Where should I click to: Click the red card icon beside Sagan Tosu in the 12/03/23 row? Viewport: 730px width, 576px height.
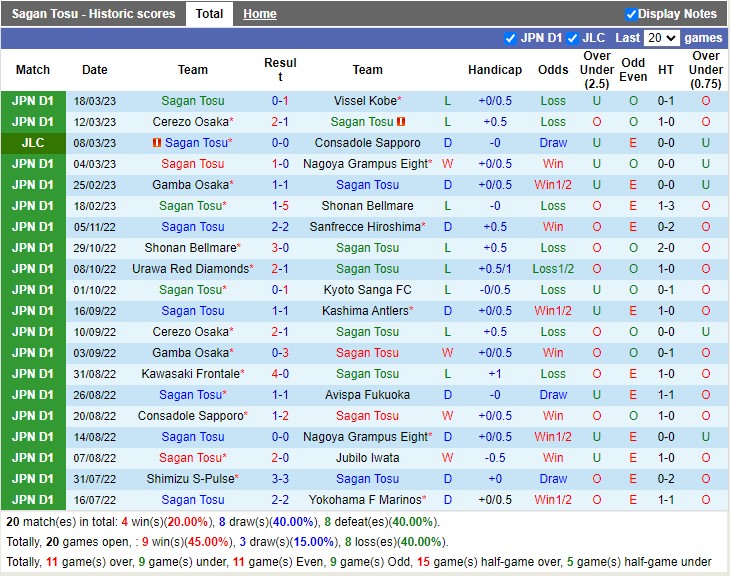[400, 122]
